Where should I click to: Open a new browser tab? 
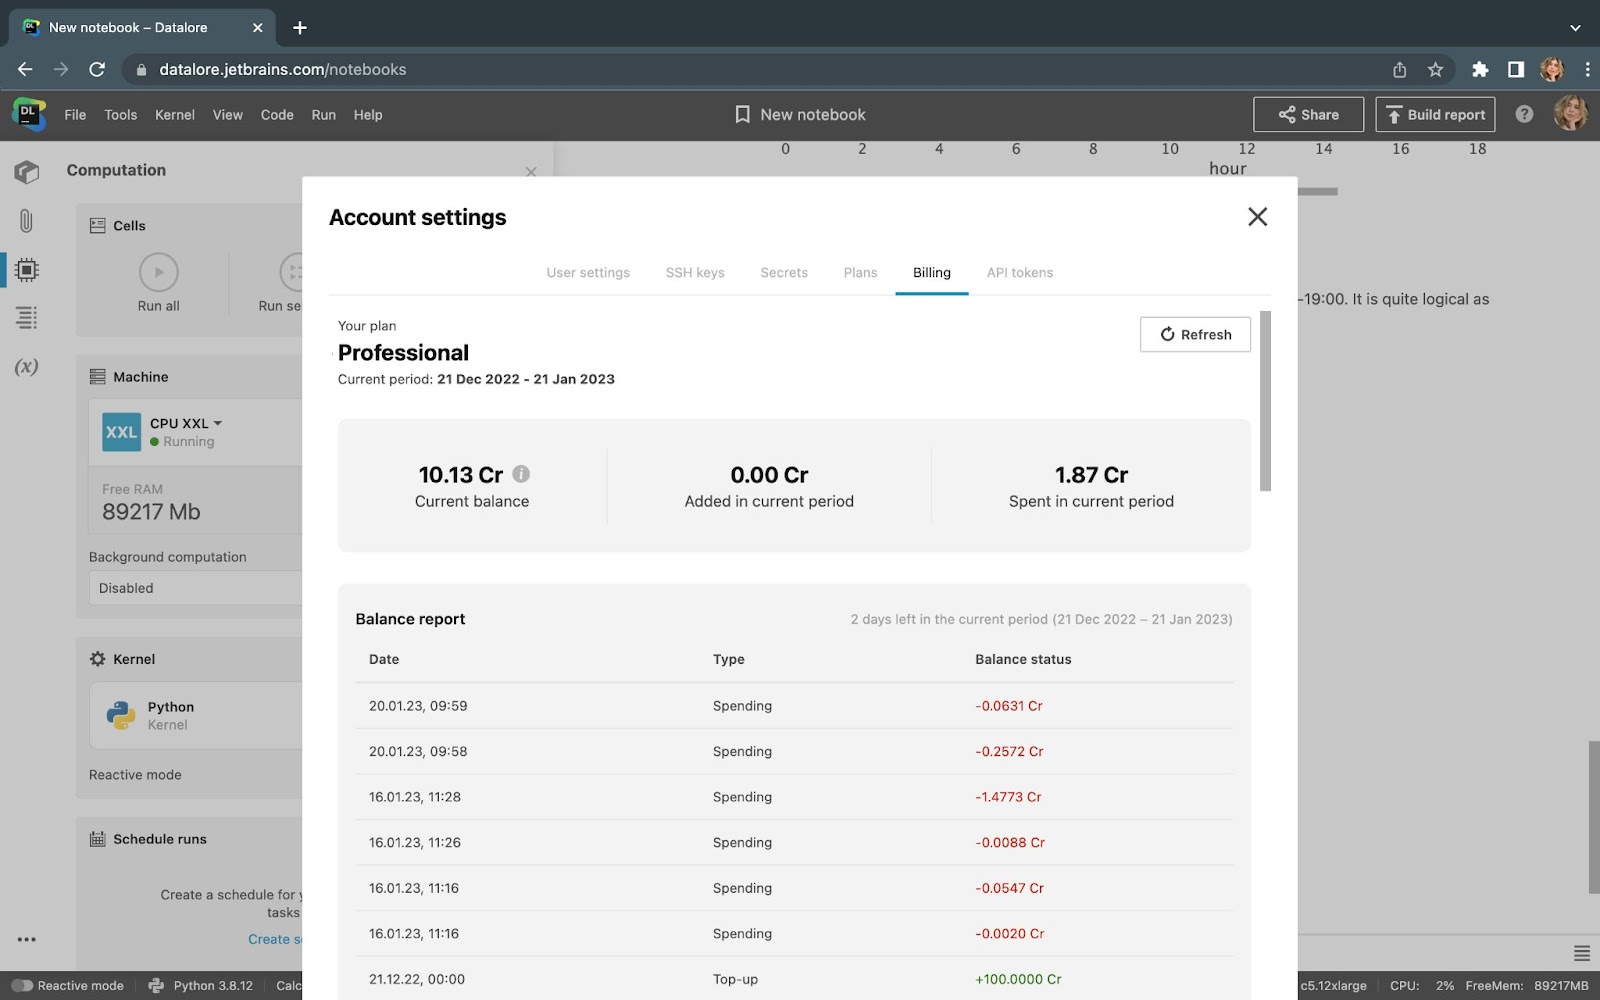click(x=300, y=28)
